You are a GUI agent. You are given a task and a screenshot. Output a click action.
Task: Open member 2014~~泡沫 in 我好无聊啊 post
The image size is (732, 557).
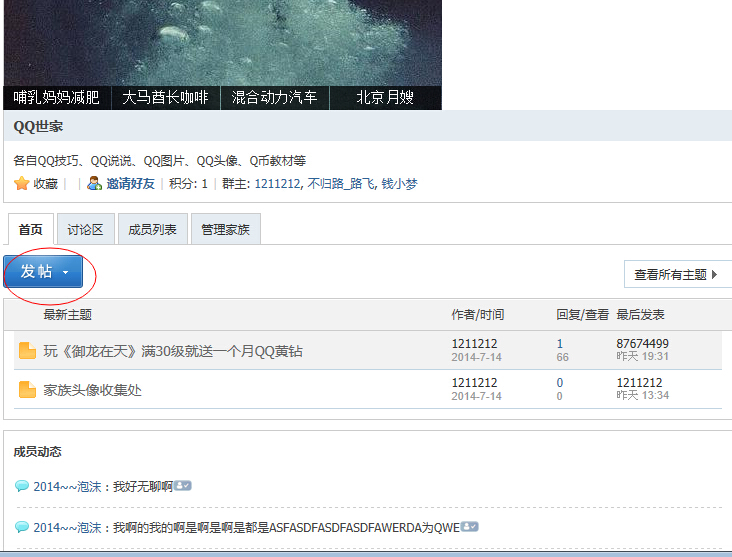pos(67,486)
